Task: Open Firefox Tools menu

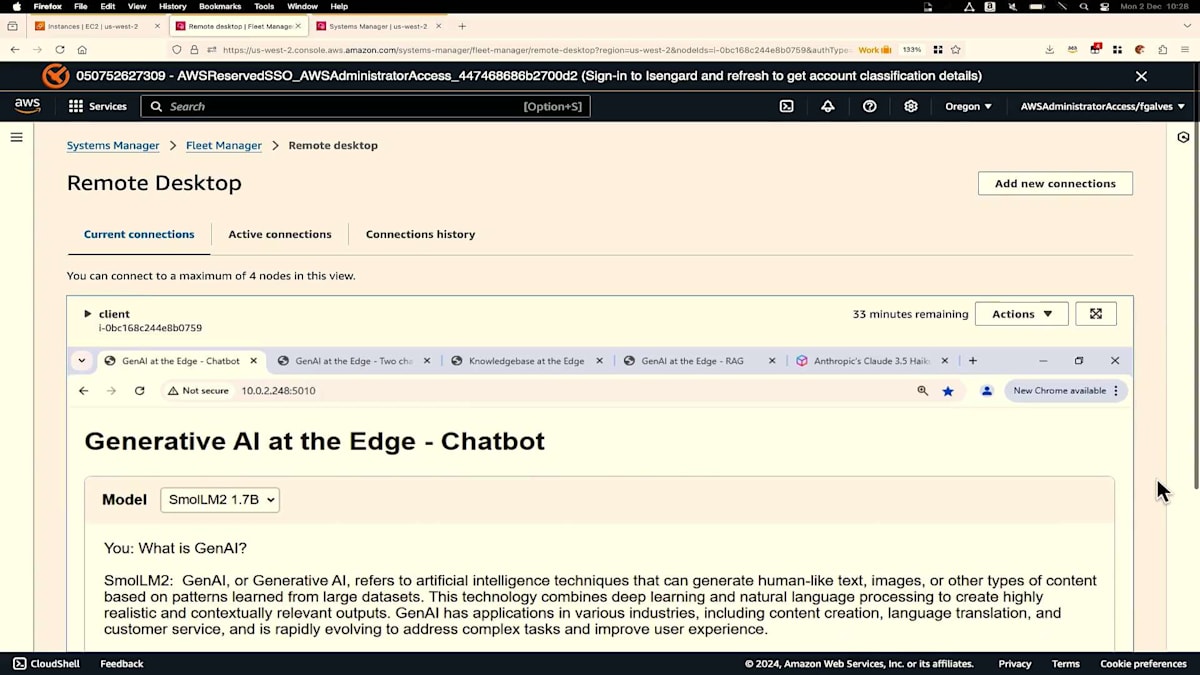Action: click(x=264, y=6)
